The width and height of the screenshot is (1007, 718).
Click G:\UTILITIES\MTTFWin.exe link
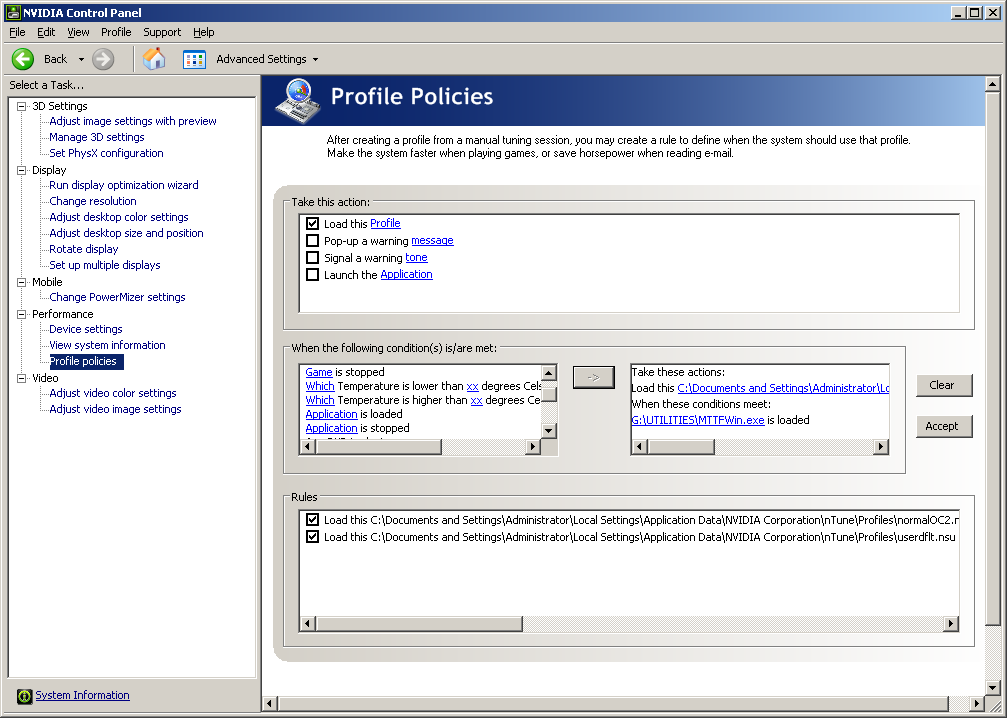click(698, 420)
